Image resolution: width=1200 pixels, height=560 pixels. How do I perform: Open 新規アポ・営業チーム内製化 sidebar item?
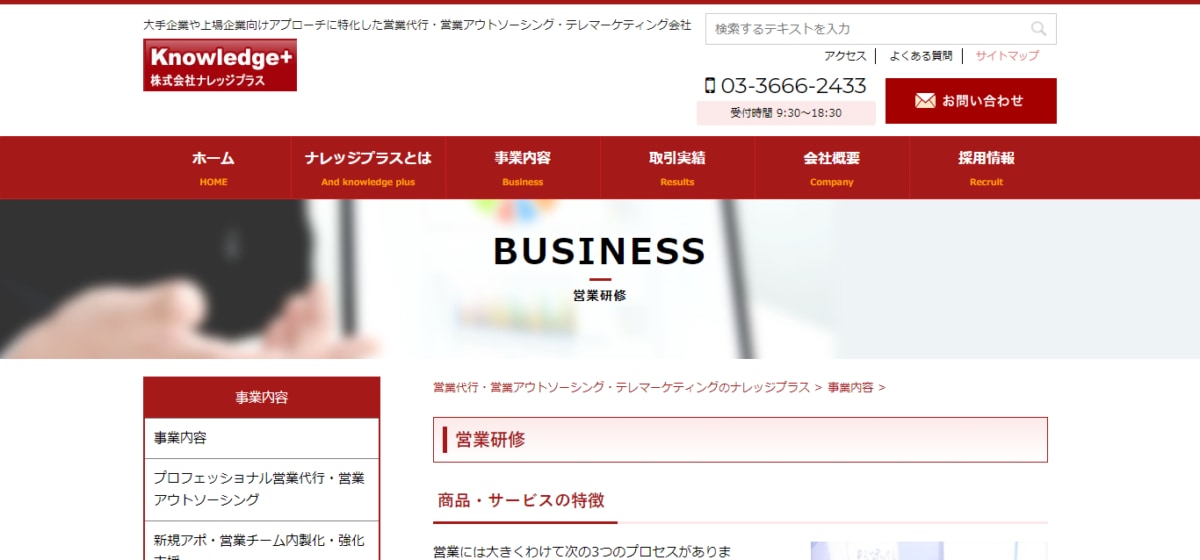(261, 541)
